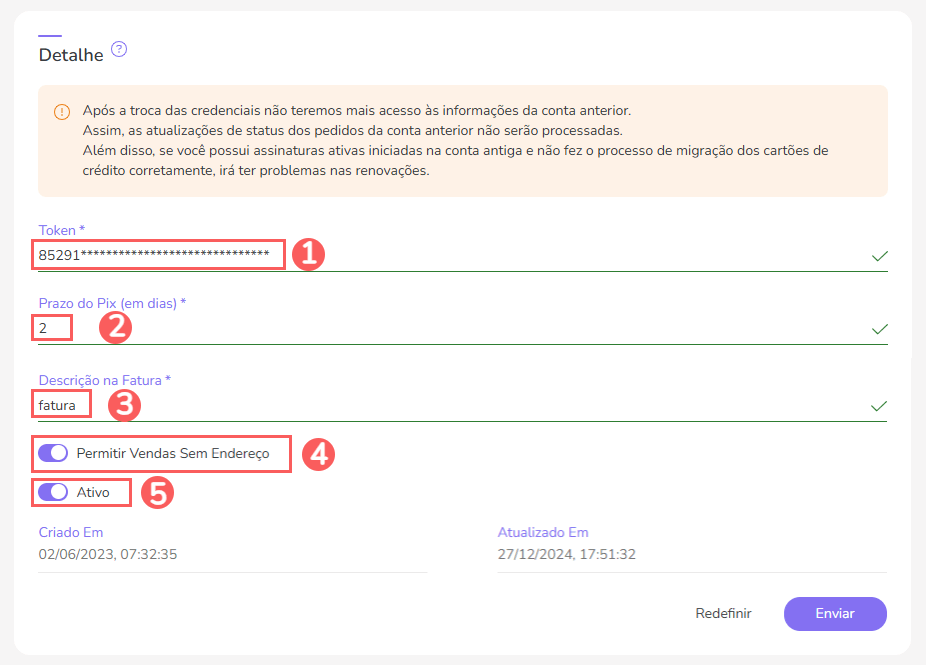Click the badge numbered 4
Image resolution: width=926 pixels, height=665 pixels.
point(317,456)
